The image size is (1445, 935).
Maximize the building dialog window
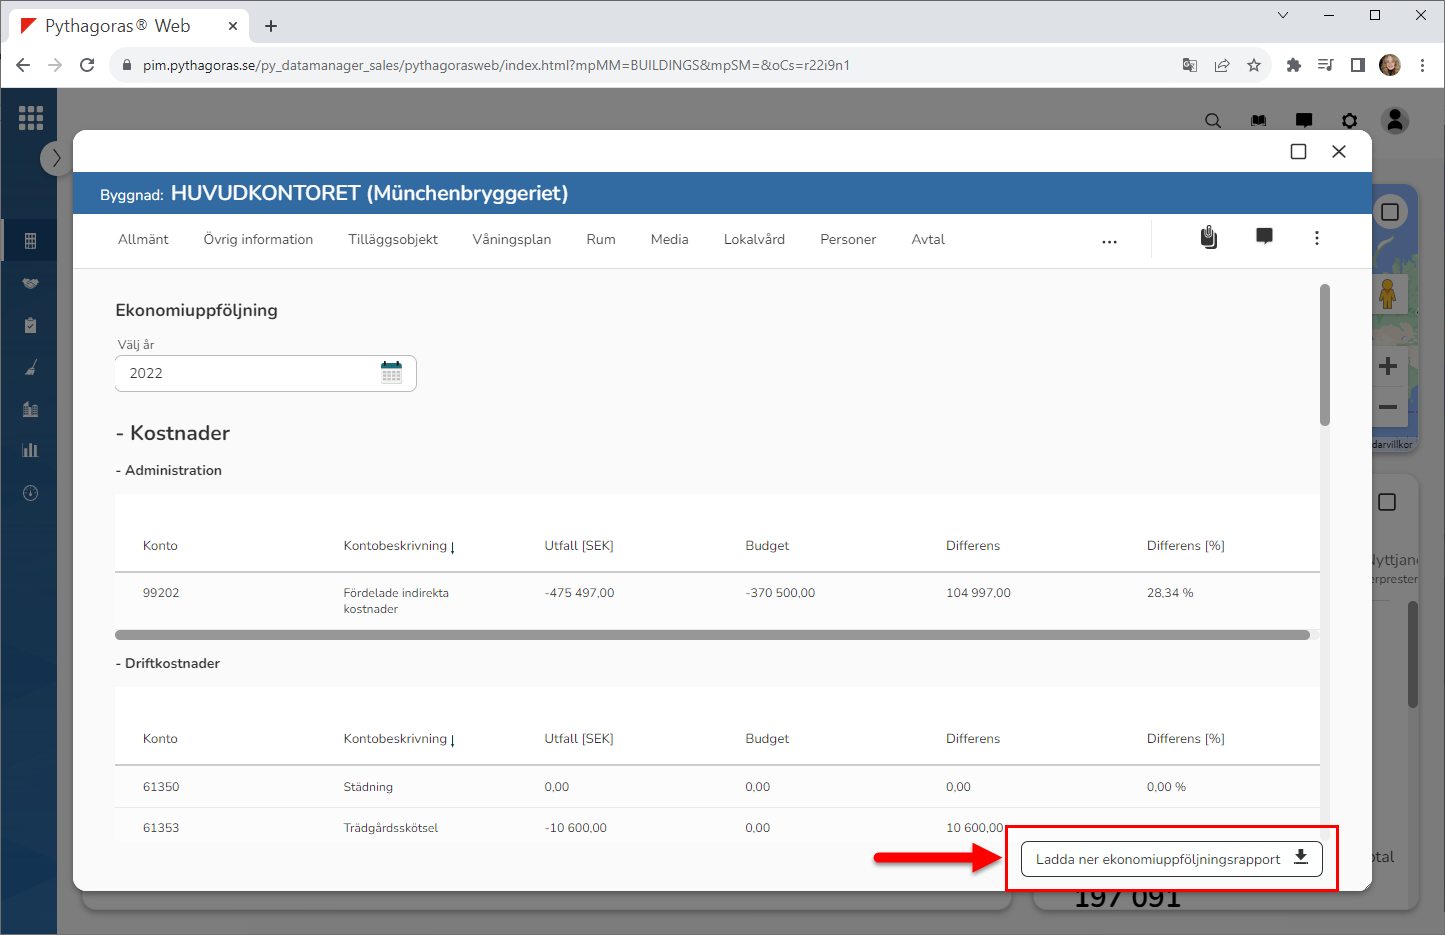tap(1298, 151)
